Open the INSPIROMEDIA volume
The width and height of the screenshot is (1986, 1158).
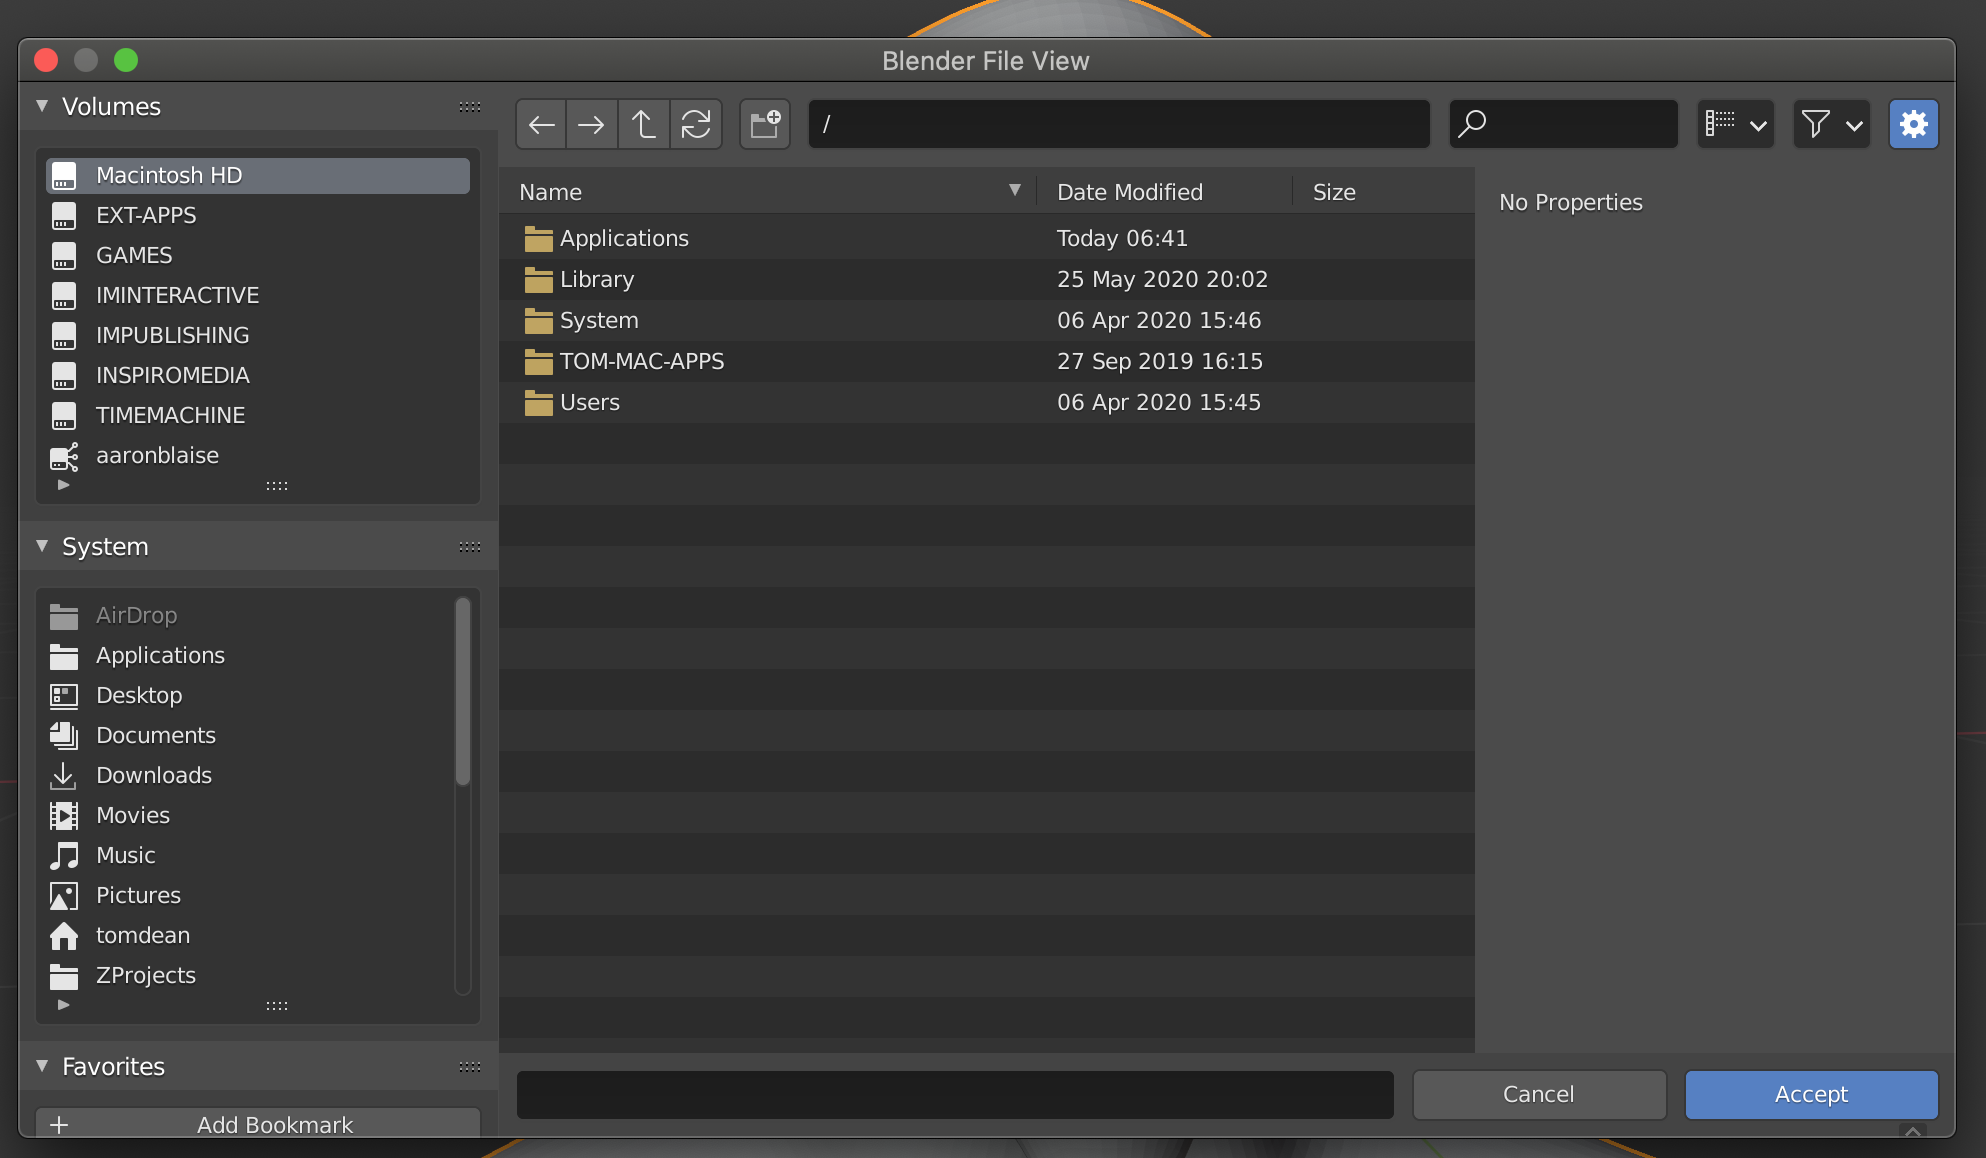coord(258,375)
